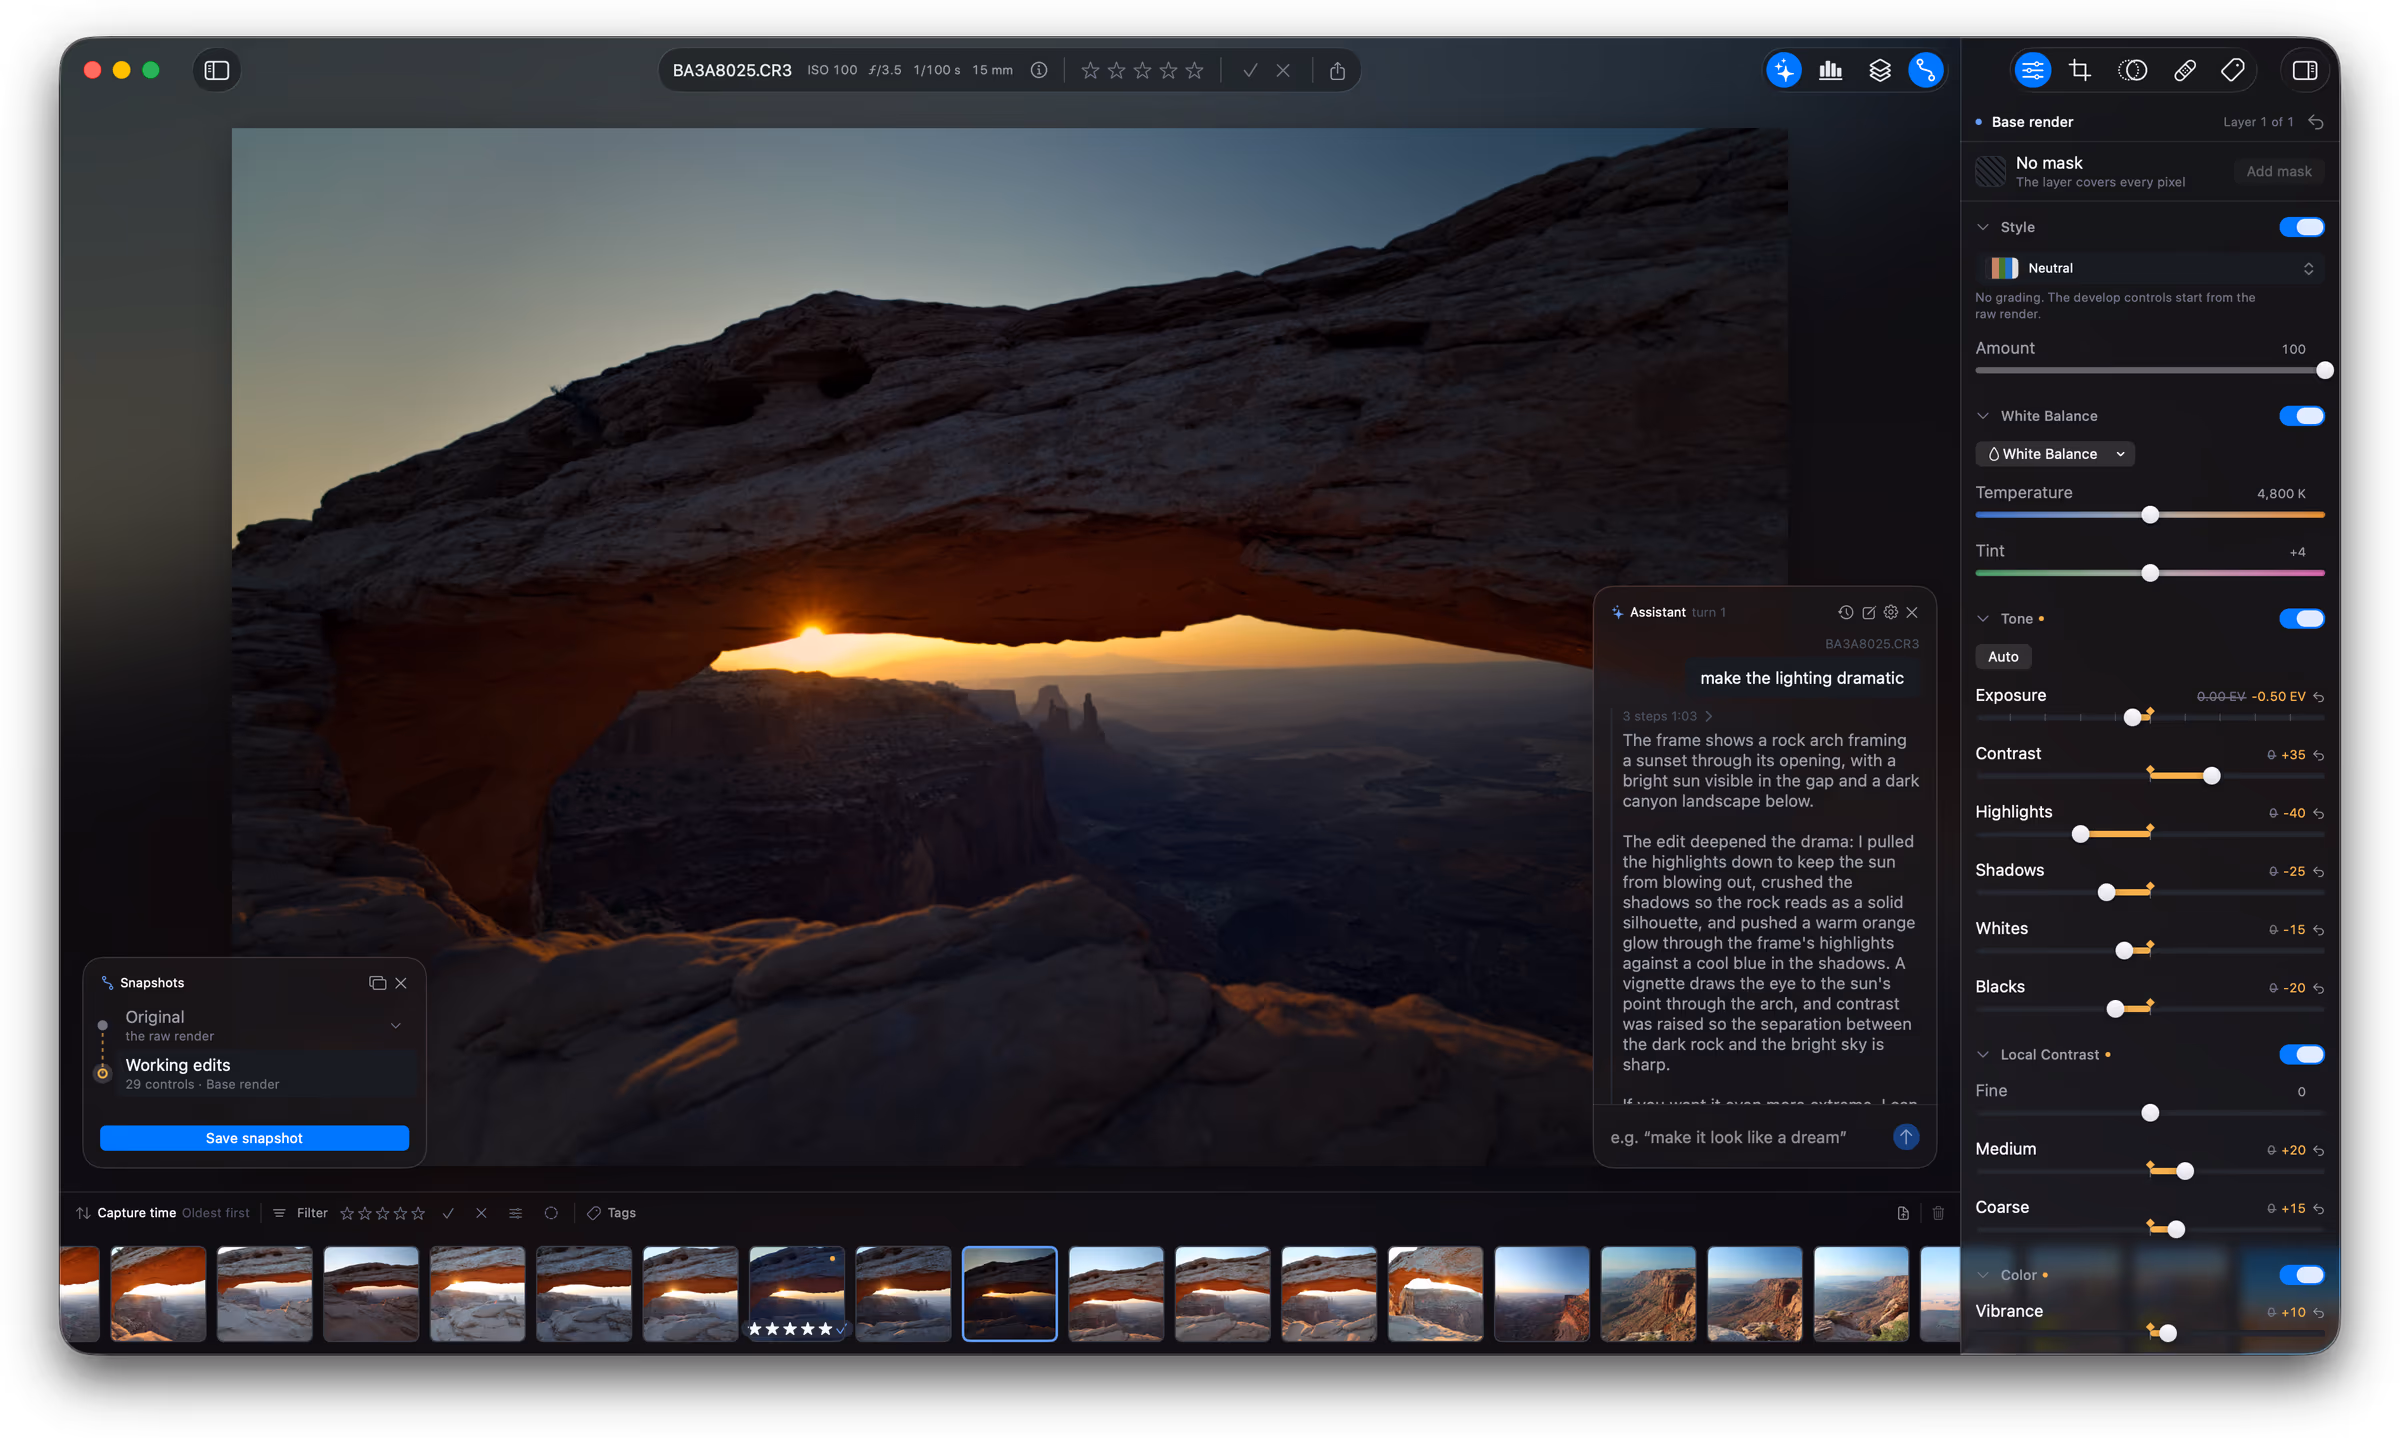Click the share export icon
2400x1438 pixels.
pos(1337,70)
